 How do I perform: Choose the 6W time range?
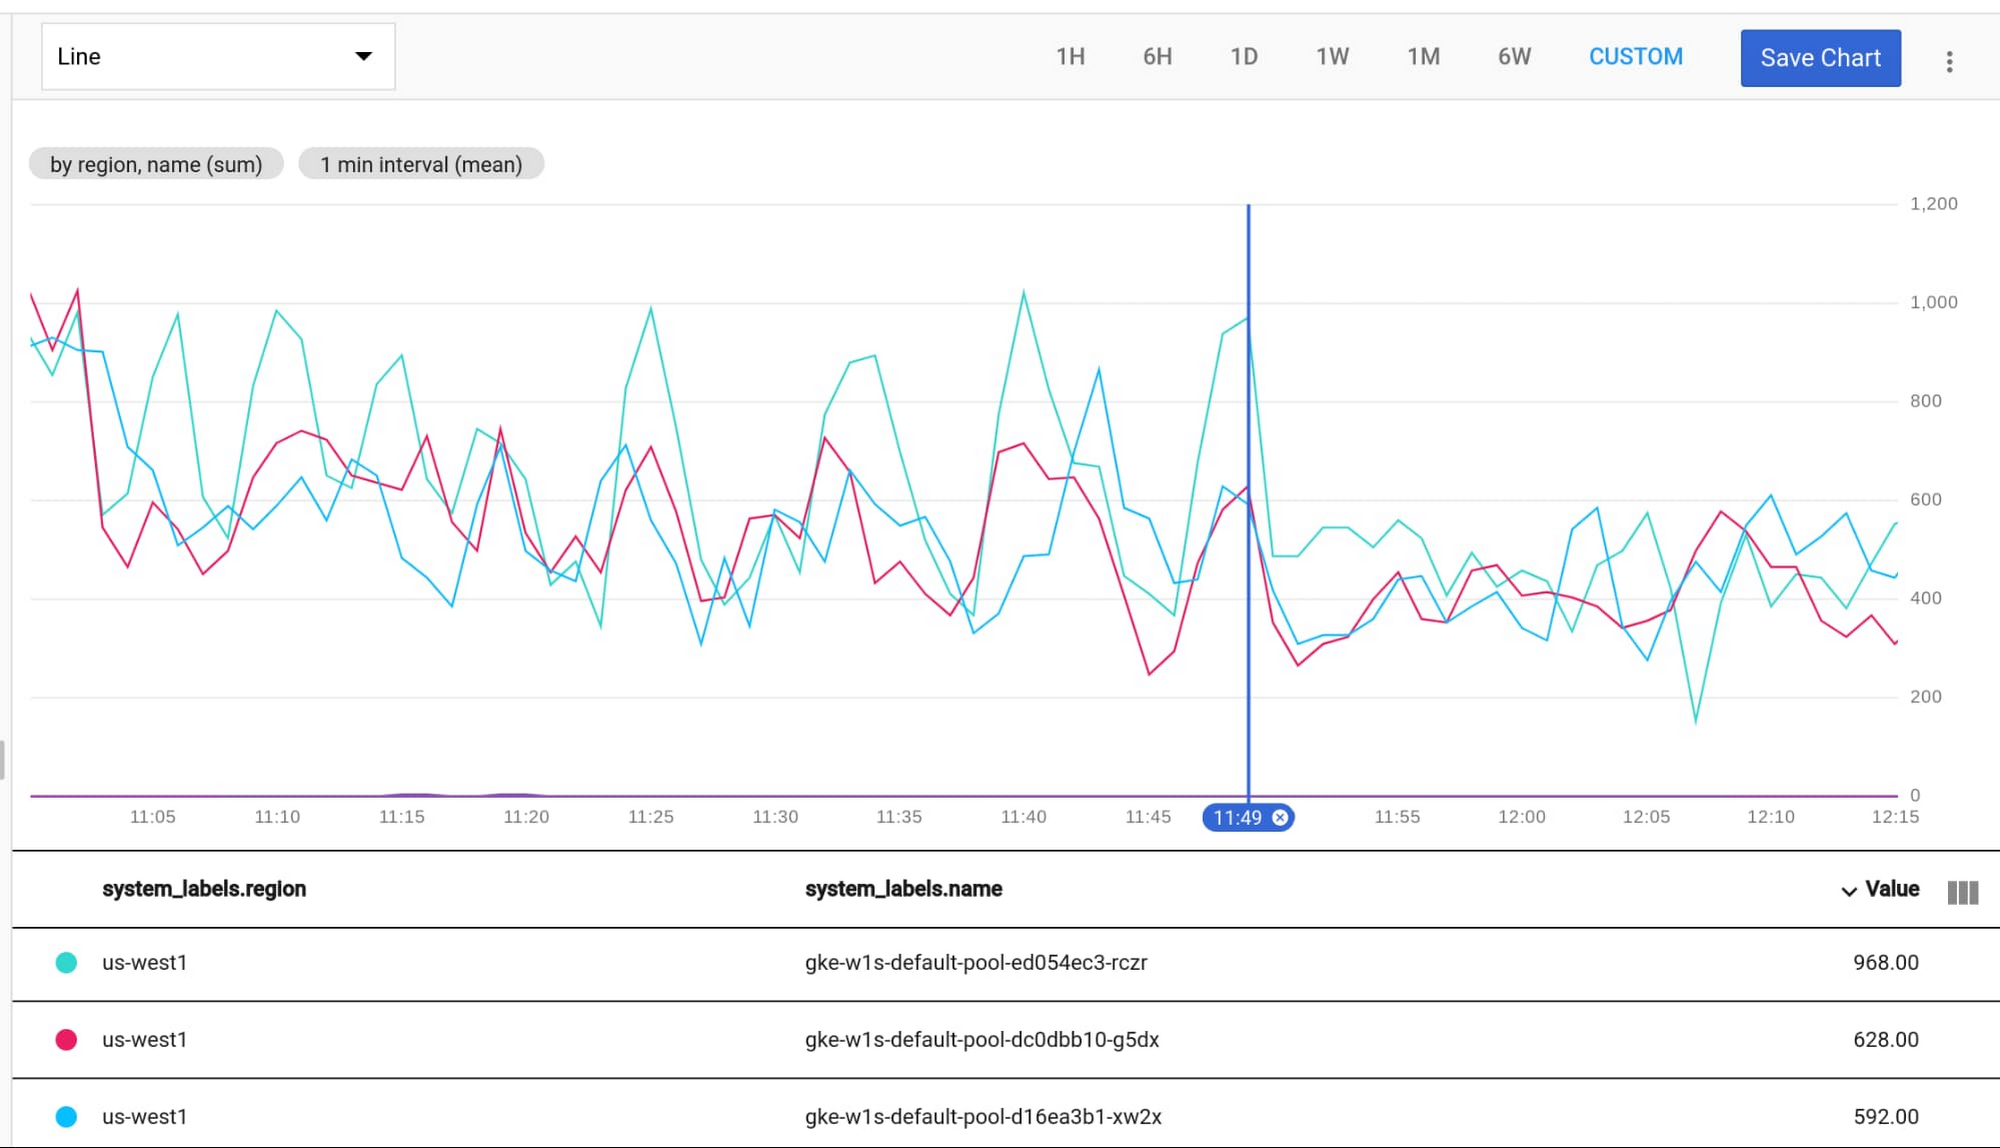point(1514,57)
